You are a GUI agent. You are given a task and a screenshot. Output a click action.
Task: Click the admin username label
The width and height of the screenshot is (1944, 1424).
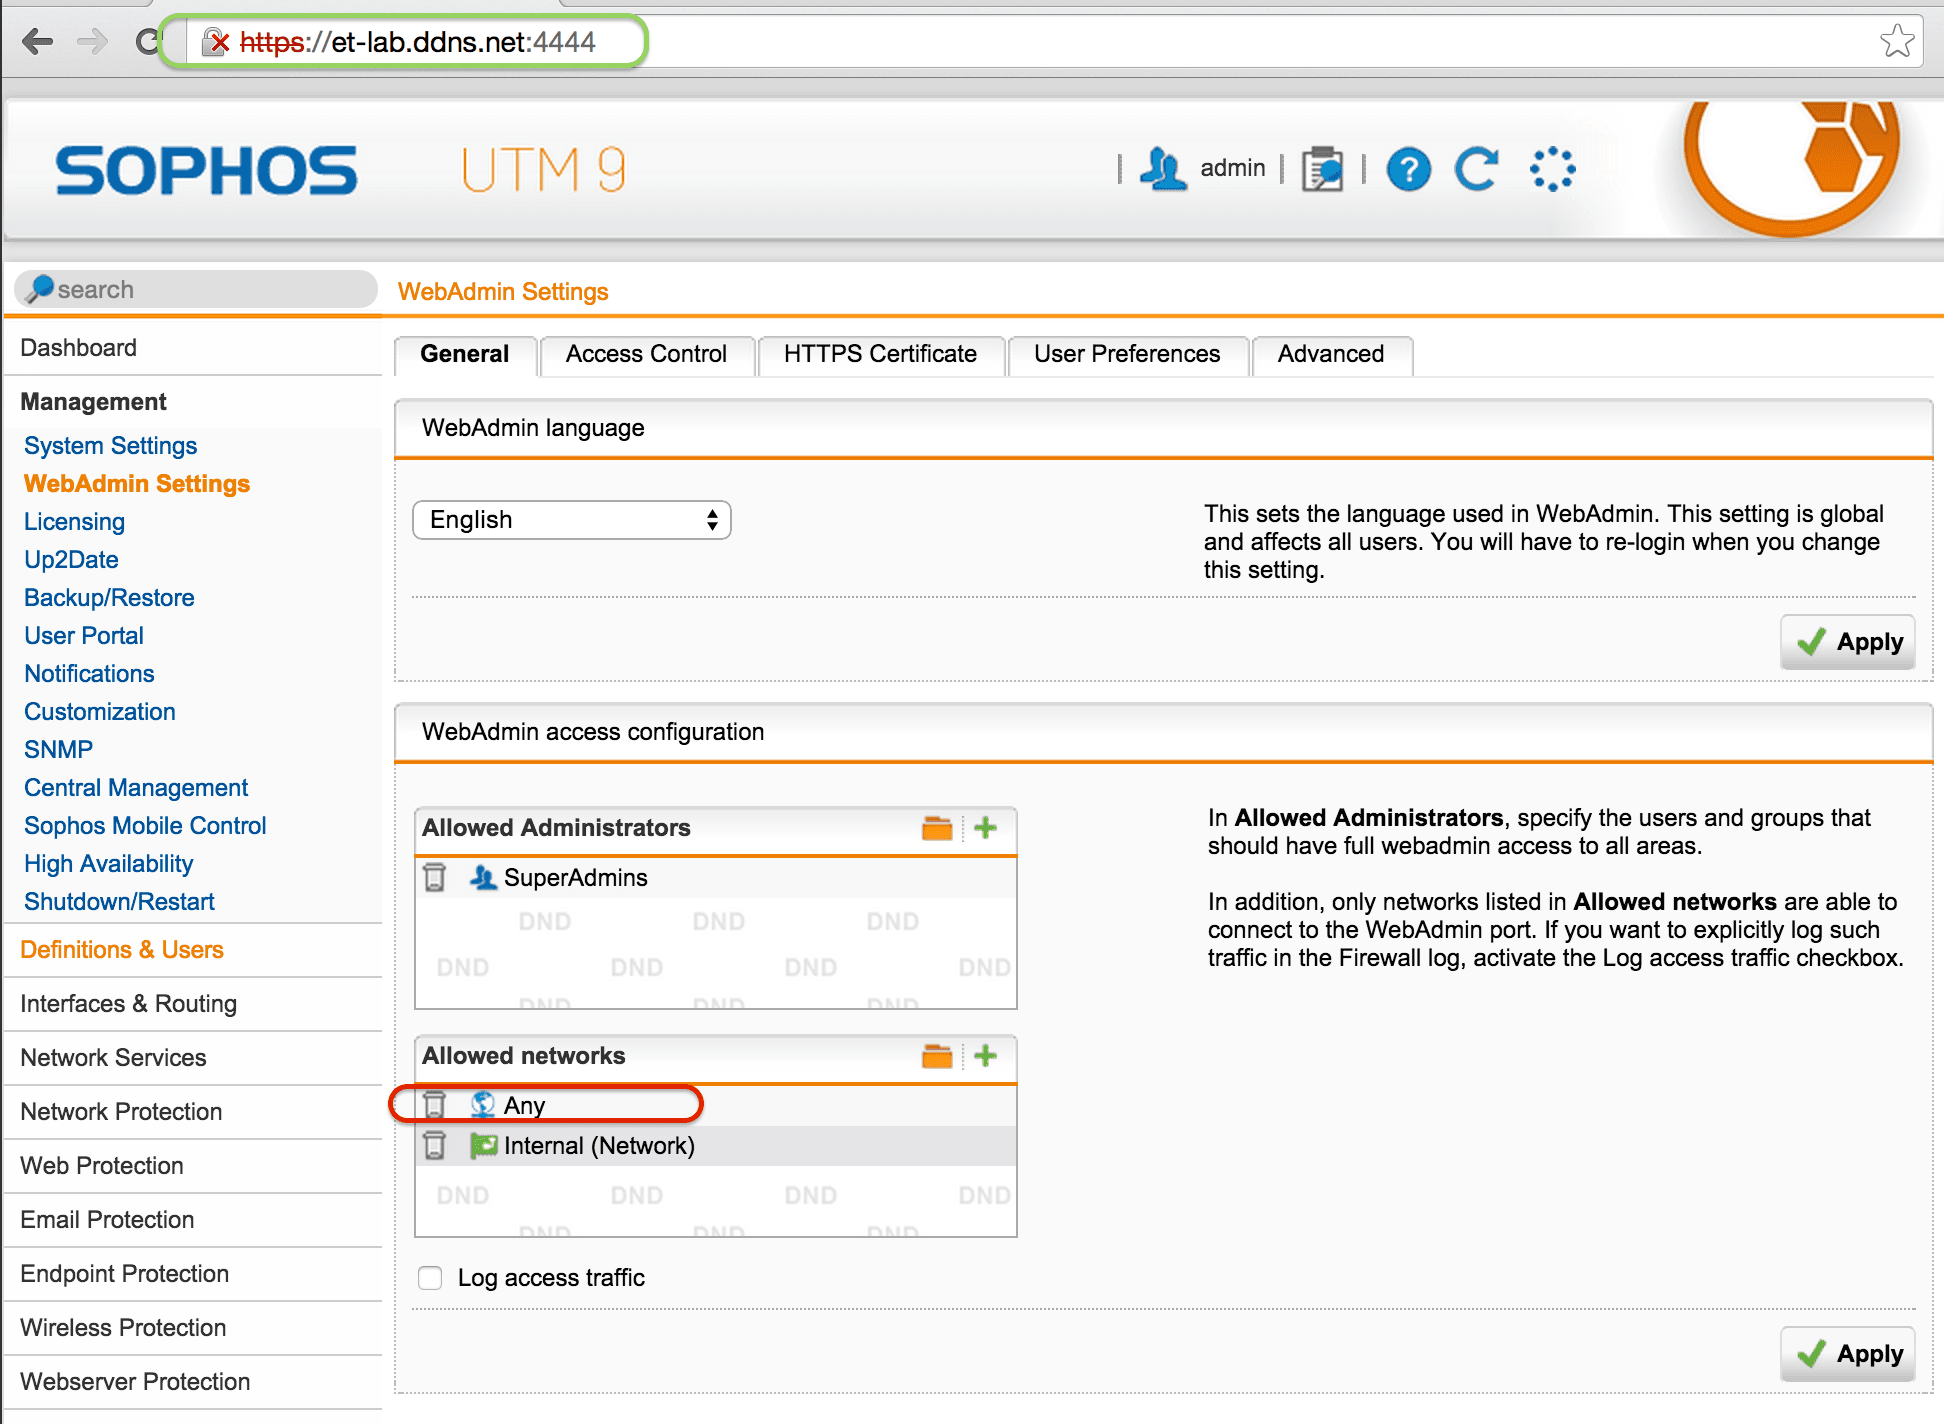[x=1233, y=168]
